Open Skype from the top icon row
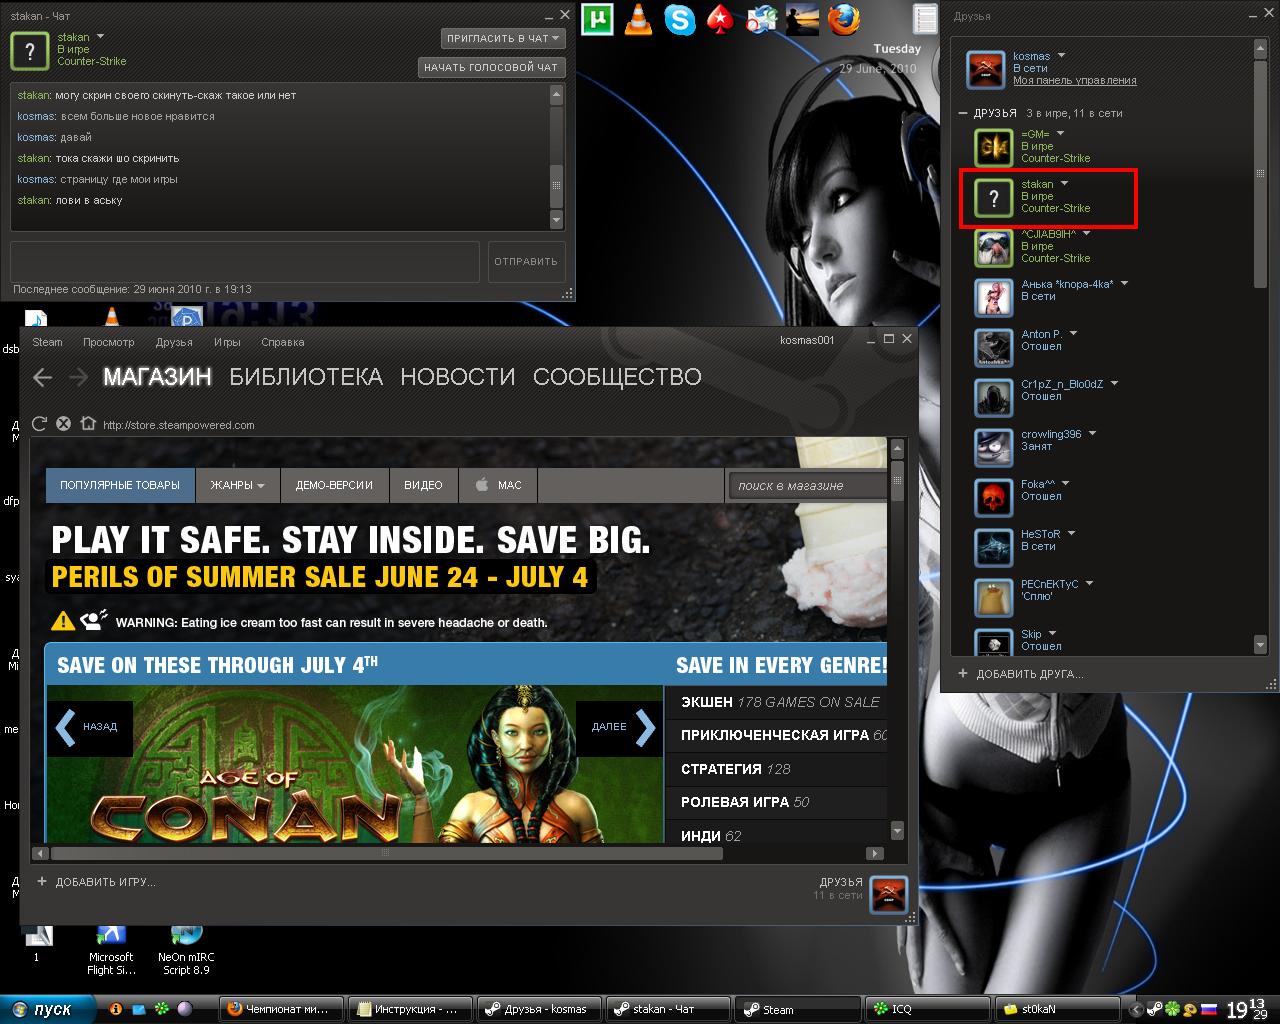The image size is (1280, 1024). (680, 19)
